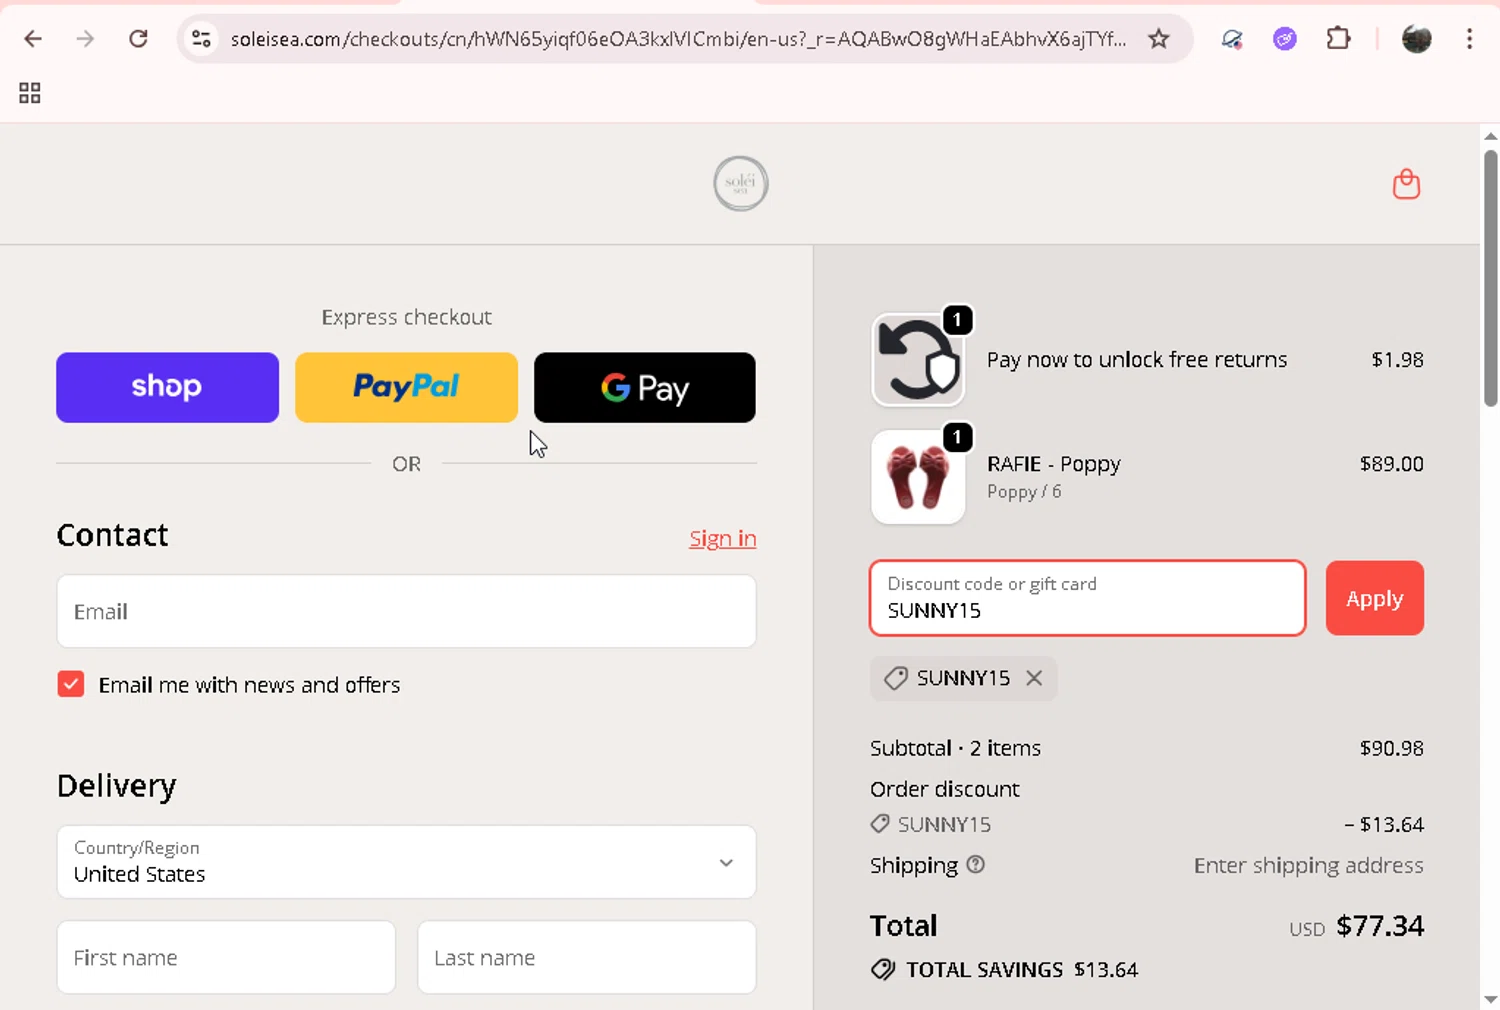
Task: Go forward in browser history
Action: click(86, 39)
